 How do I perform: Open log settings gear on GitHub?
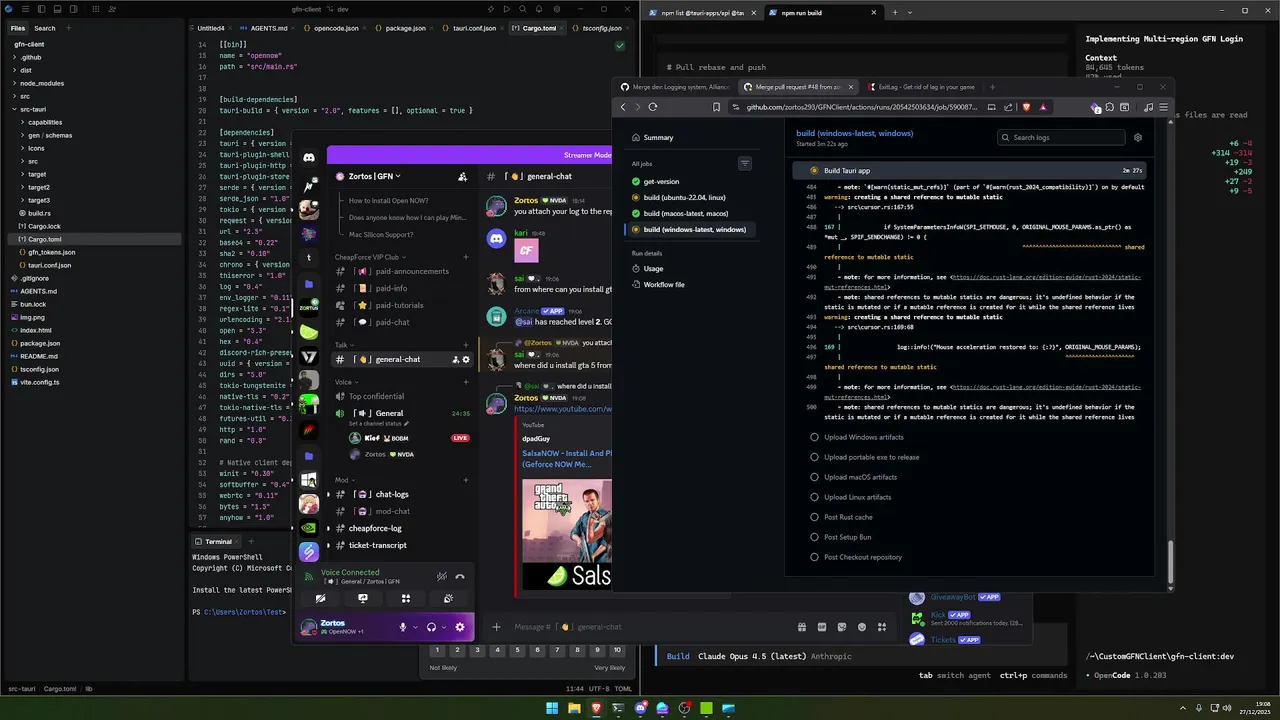coord(1138,137)
